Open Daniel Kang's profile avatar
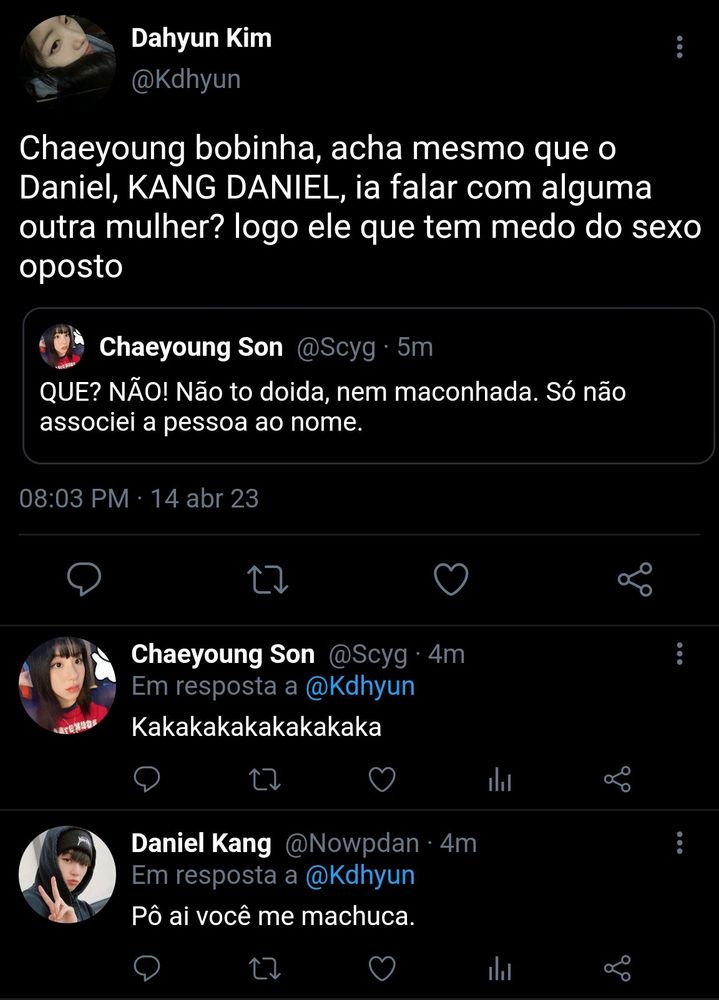Image resolution: width=719 pixels, height=1000 pixels. click(x=67, y=872)
